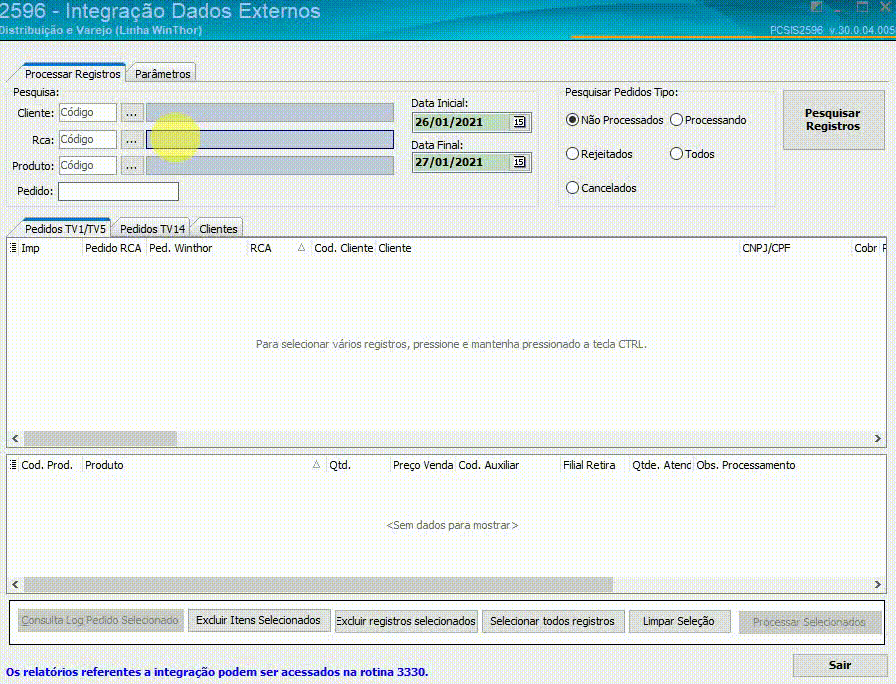Click CNPJ/CPF column header
Viewport: 896px width, 684px height.
tap(794, 248)
